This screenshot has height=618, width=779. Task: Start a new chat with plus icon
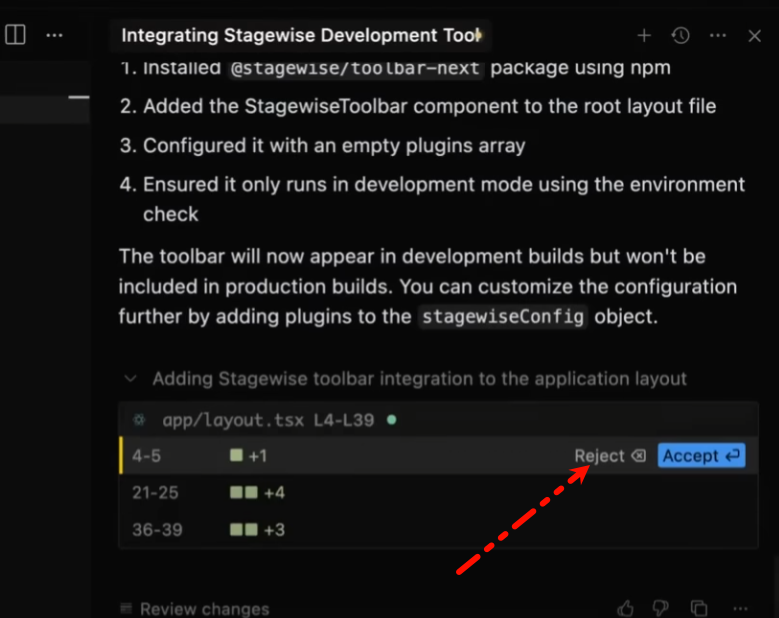tap(644, 35)
